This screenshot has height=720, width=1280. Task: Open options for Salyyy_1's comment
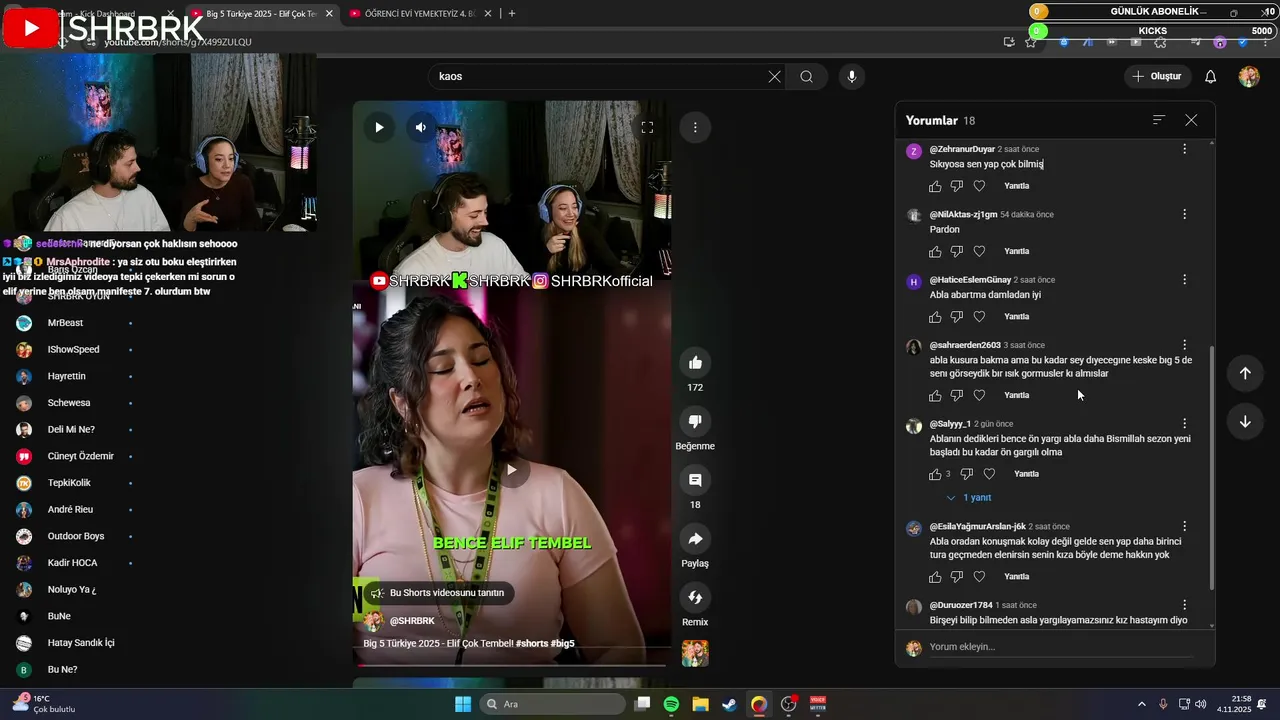click(1184, 424)
